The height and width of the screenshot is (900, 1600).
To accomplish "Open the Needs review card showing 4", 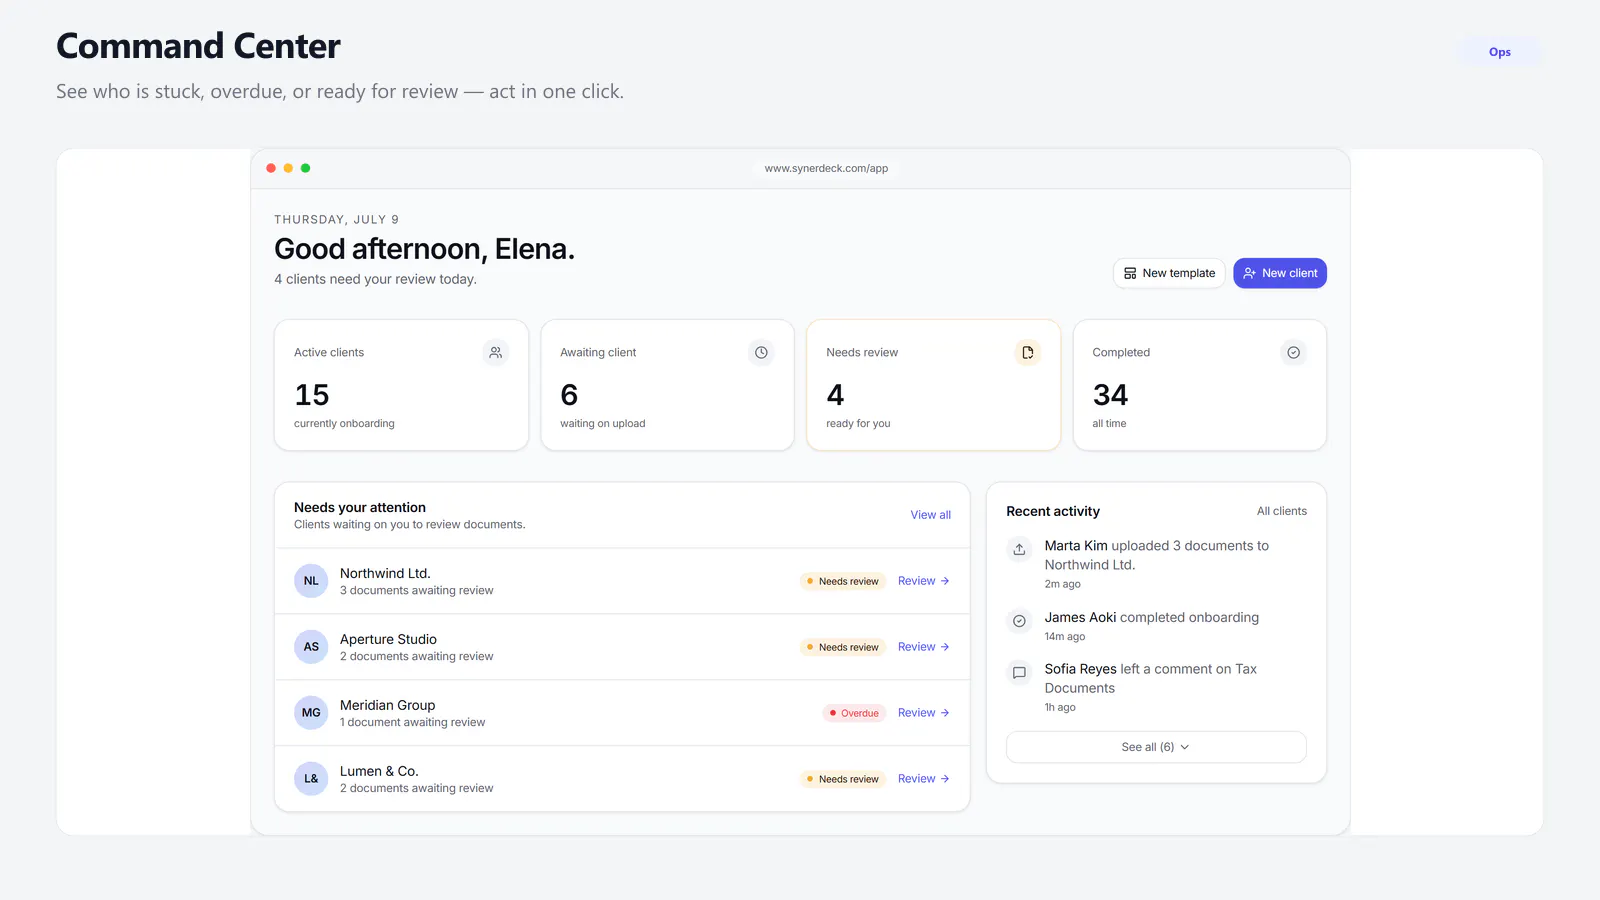I will pyautogui.click(x=933, y=385).
